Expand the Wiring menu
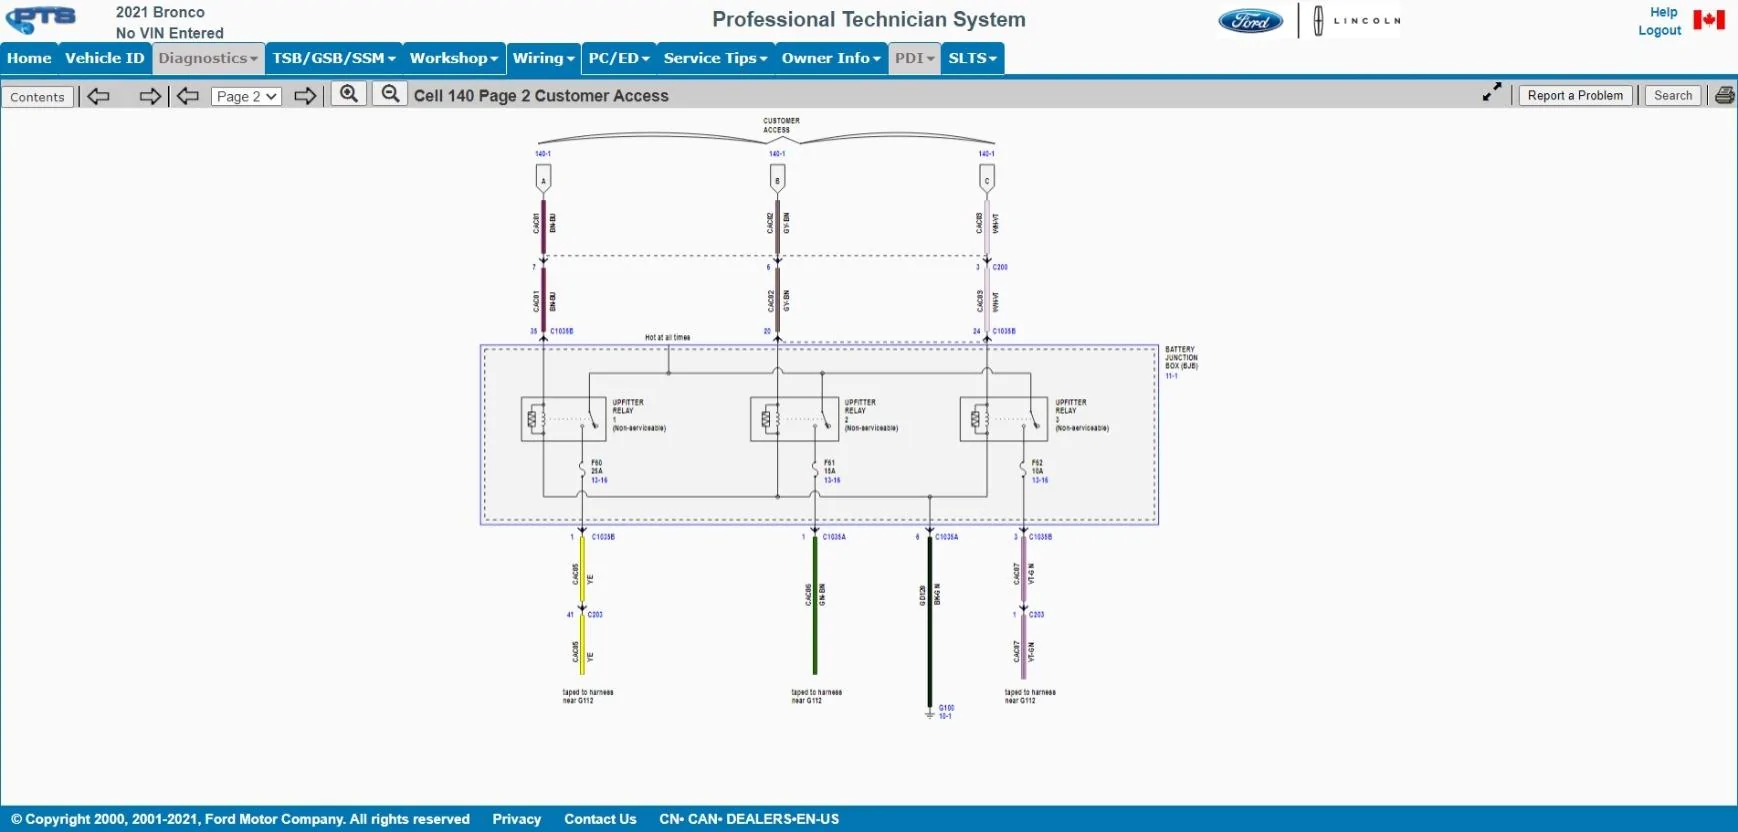 click(x=543, y=58)
